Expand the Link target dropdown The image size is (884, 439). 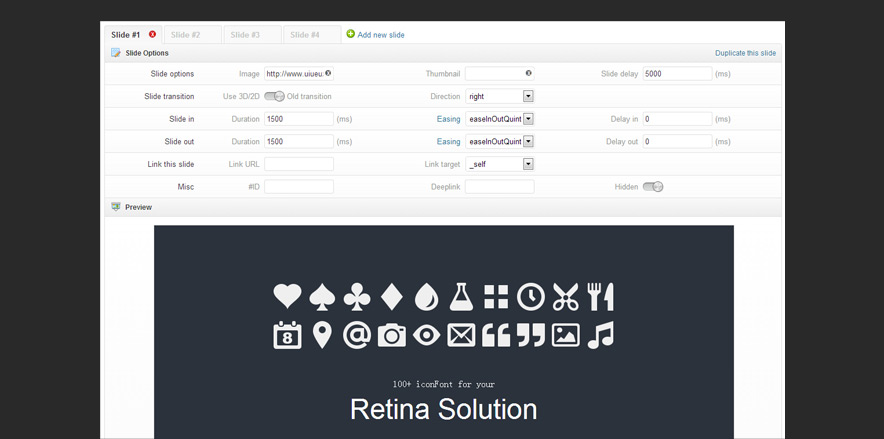point(528,164)
